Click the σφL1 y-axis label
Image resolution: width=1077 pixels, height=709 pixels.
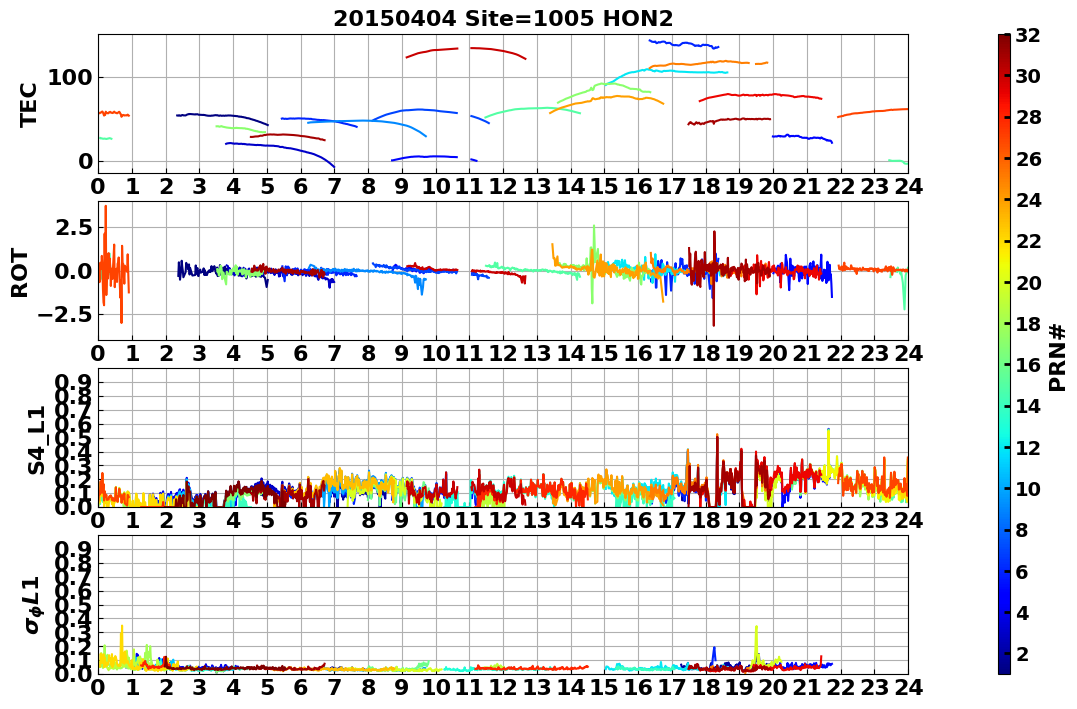pyautogui.click(x=33, y=605)
